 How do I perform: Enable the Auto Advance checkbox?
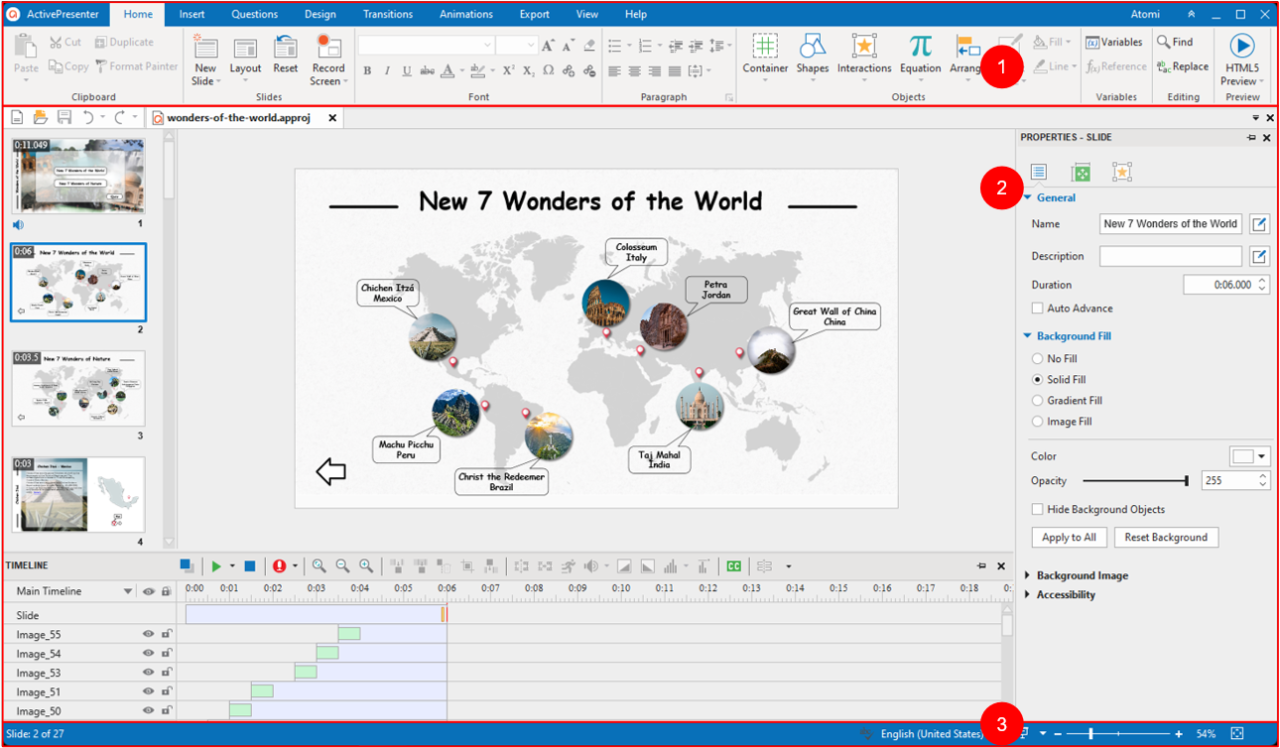pos(1037,308)
